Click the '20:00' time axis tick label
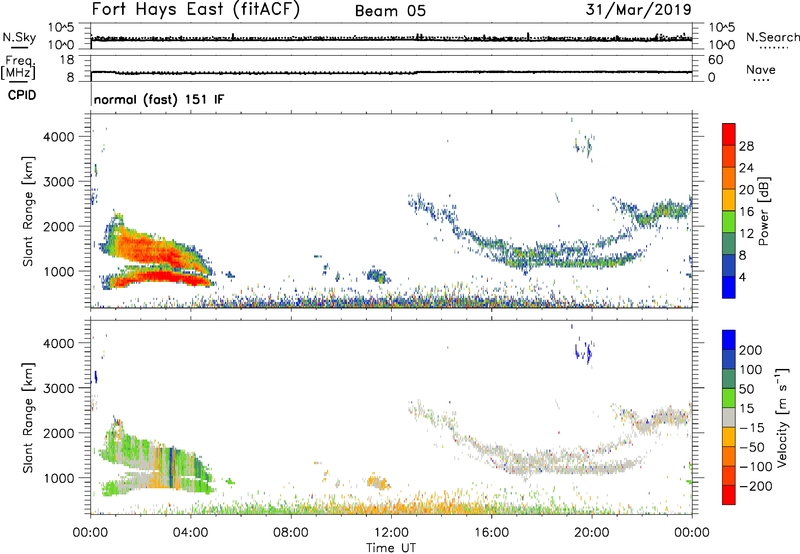800x554 pixels. coord(592,533)
